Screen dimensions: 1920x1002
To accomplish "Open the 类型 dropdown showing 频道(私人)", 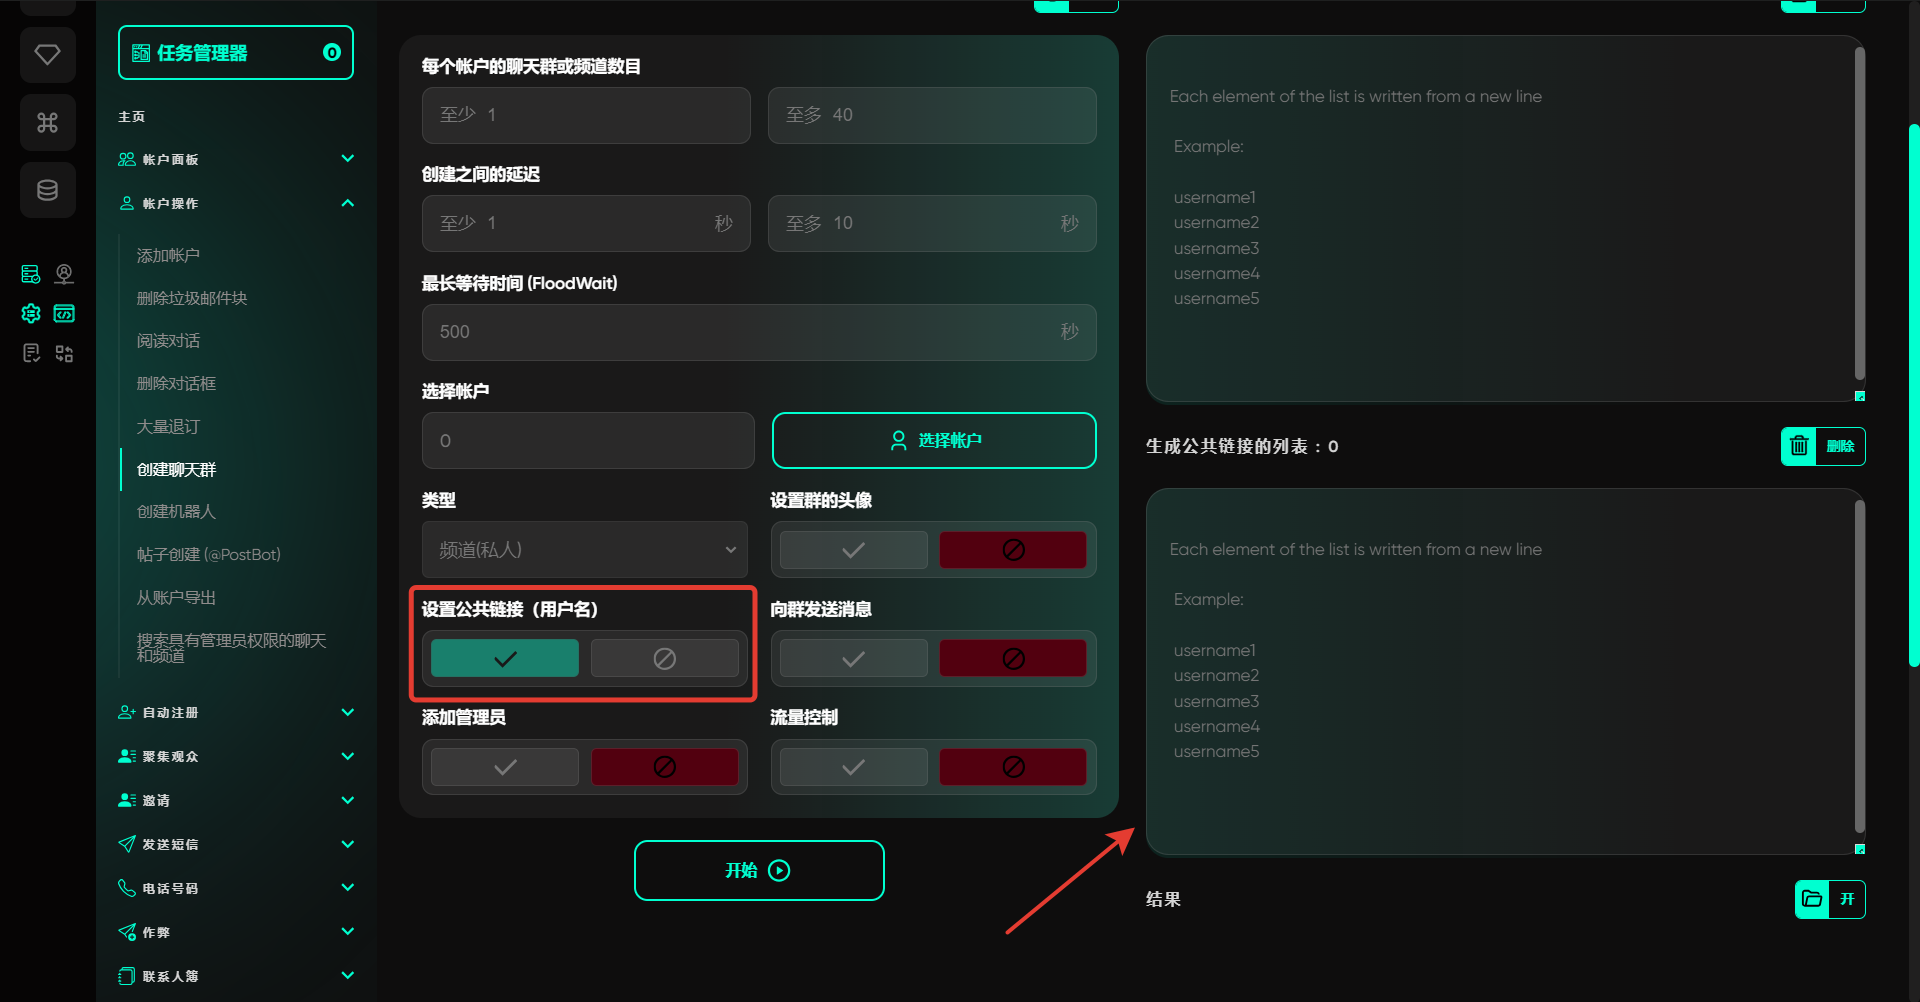I will click(x=585, y=550).
